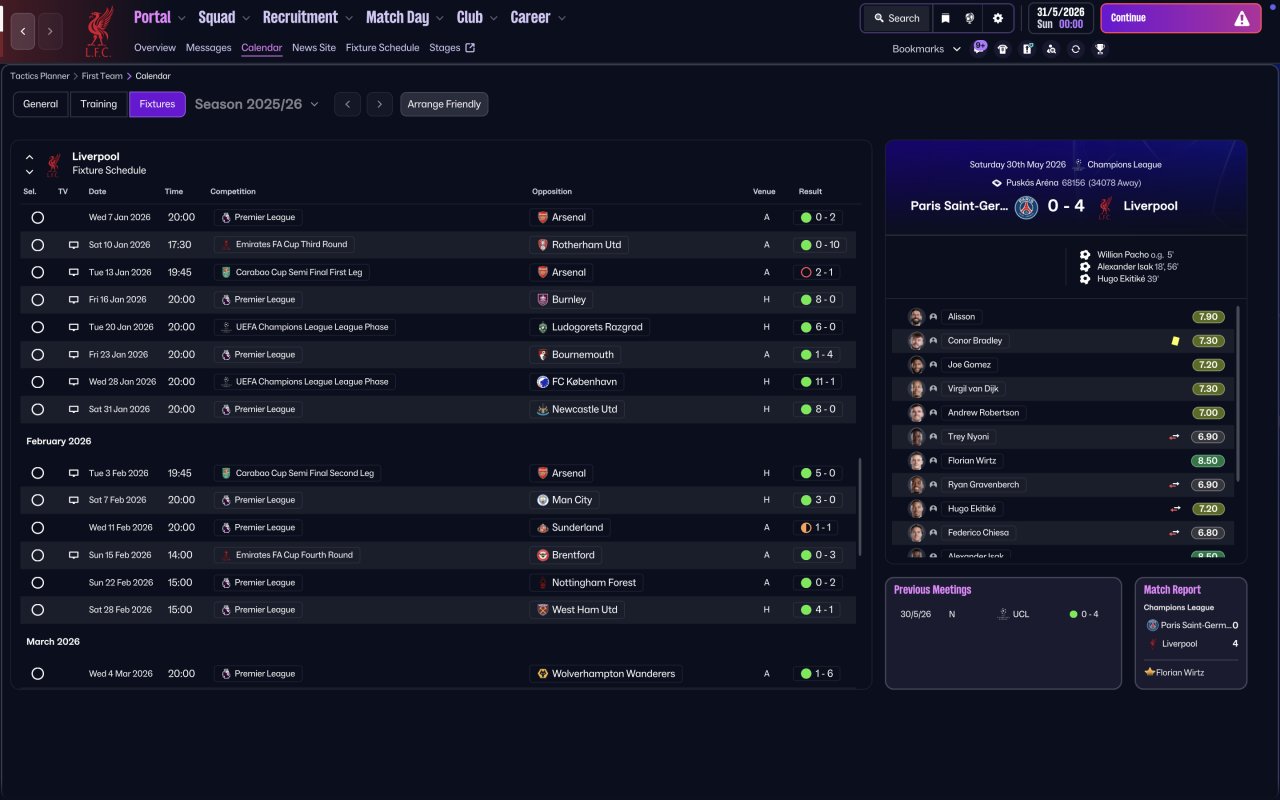1280x800 pixels.
Task: Select the Bournemouth fixture radio button
Action: pos(37,355)
